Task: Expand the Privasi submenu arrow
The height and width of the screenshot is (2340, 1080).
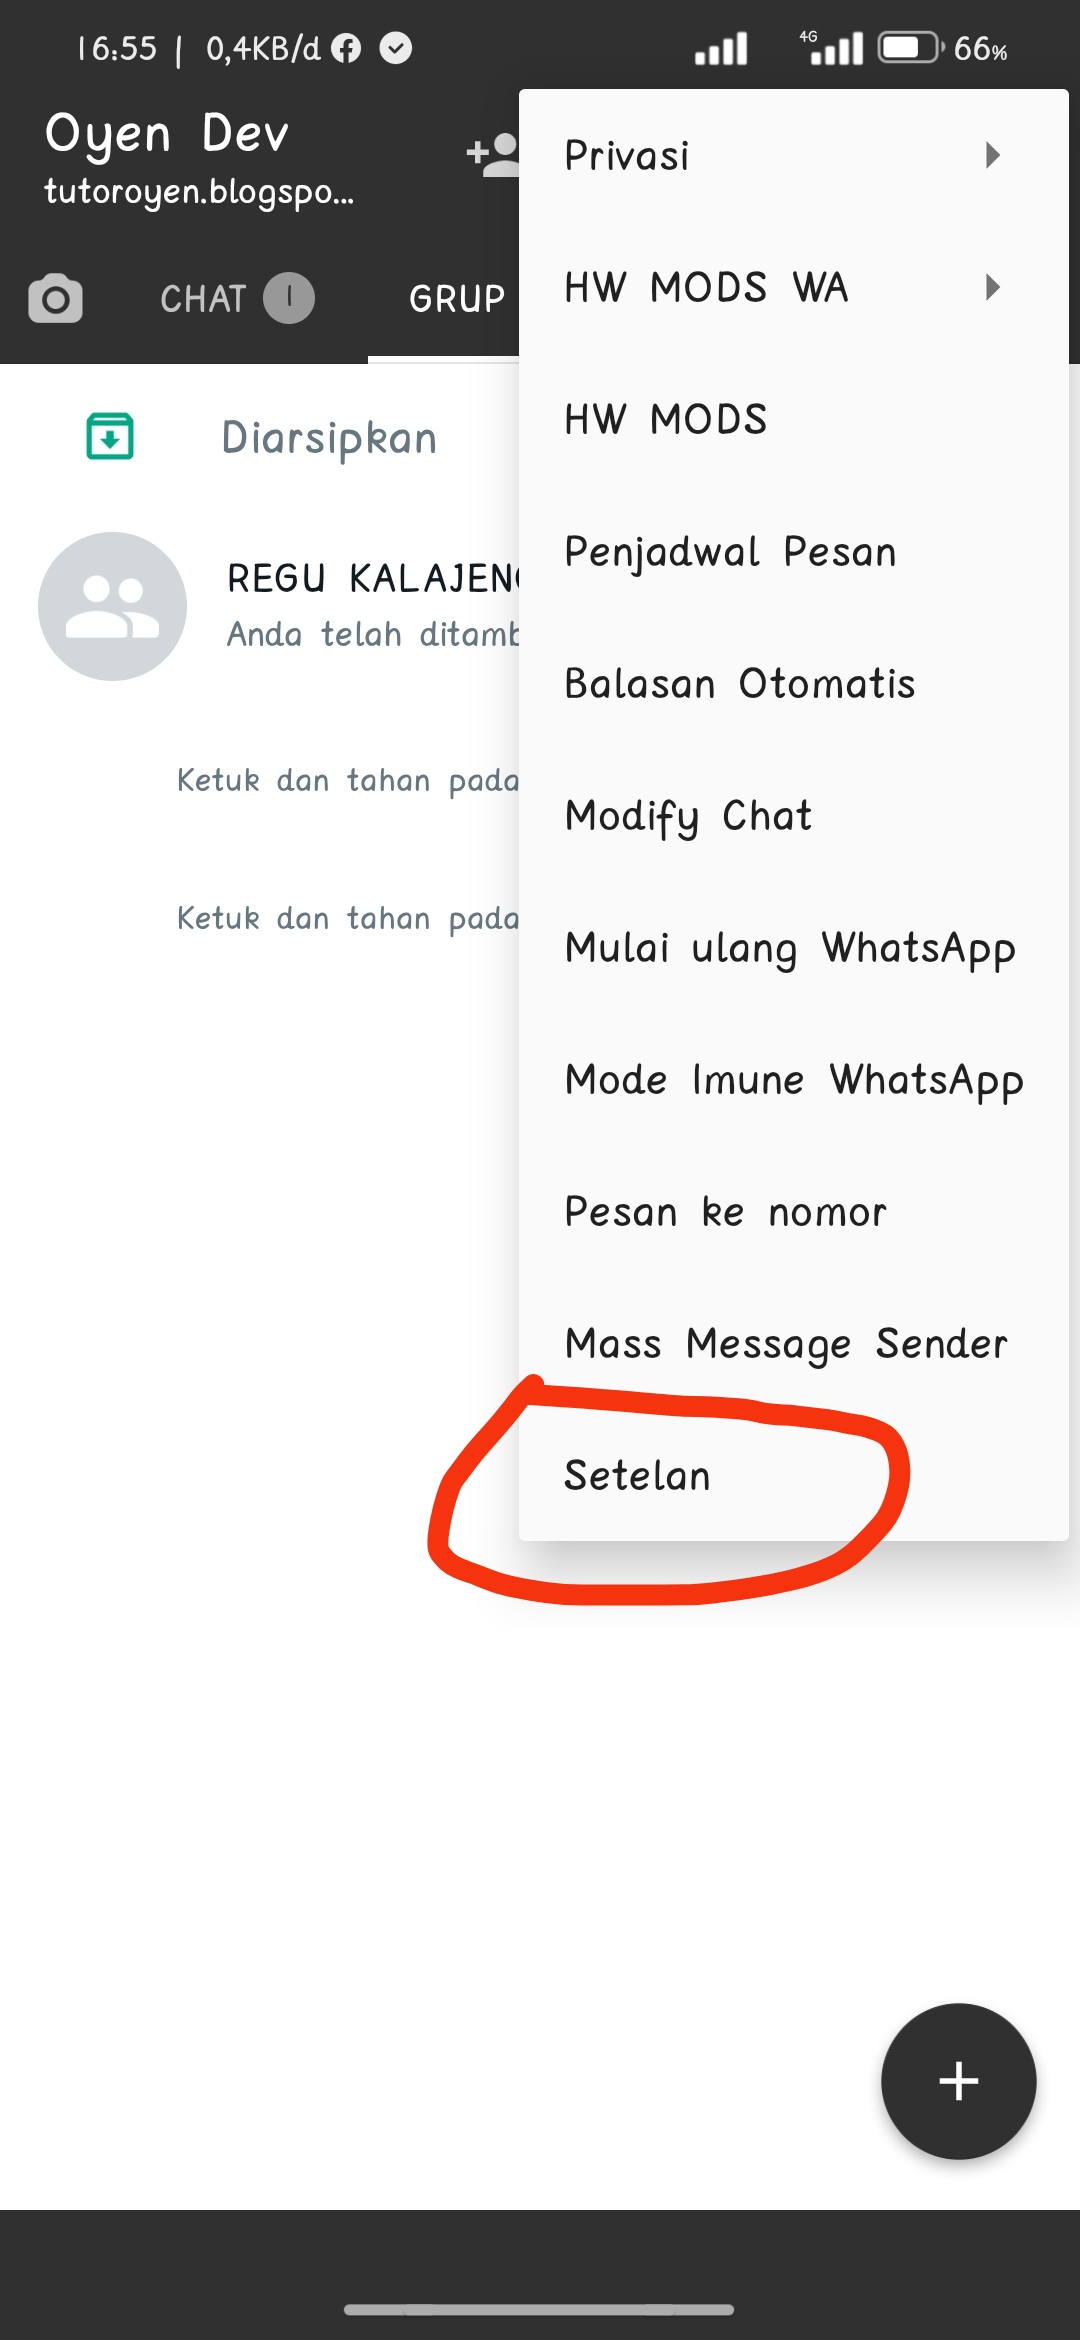Action: 992,155
